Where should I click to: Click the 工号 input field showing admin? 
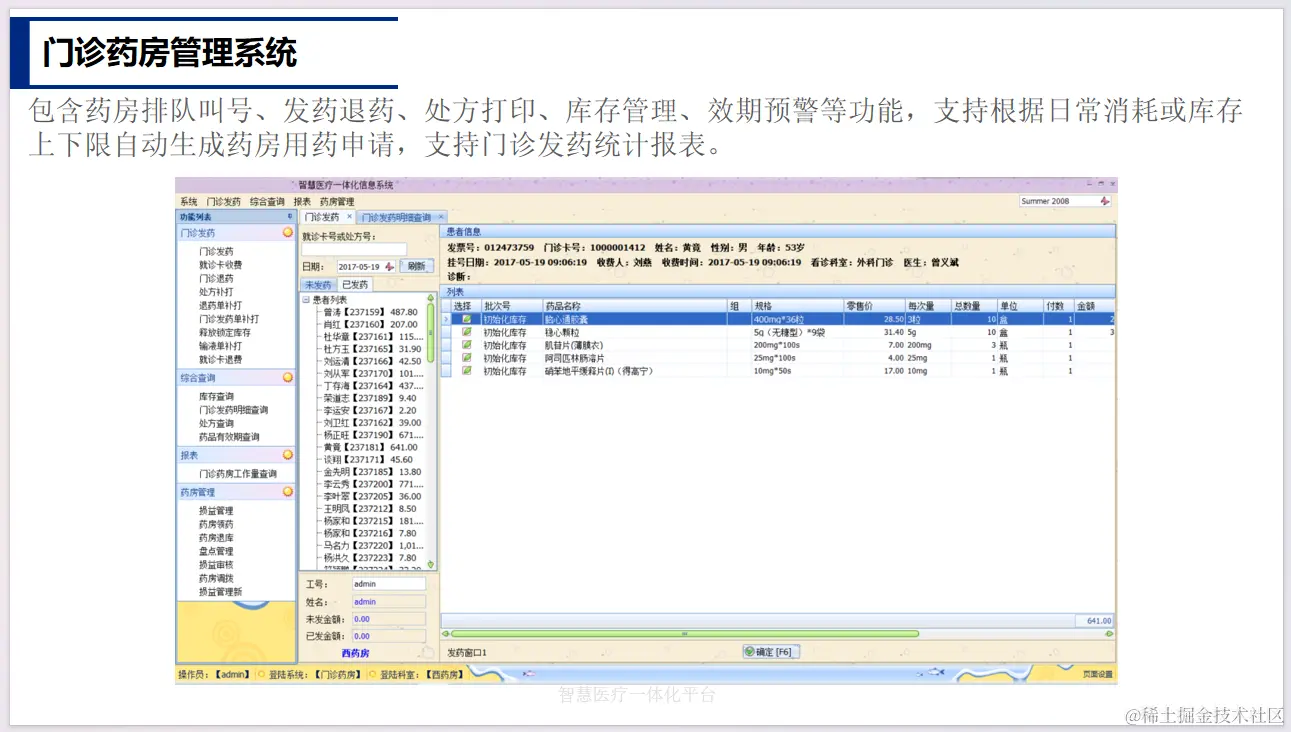388,584
